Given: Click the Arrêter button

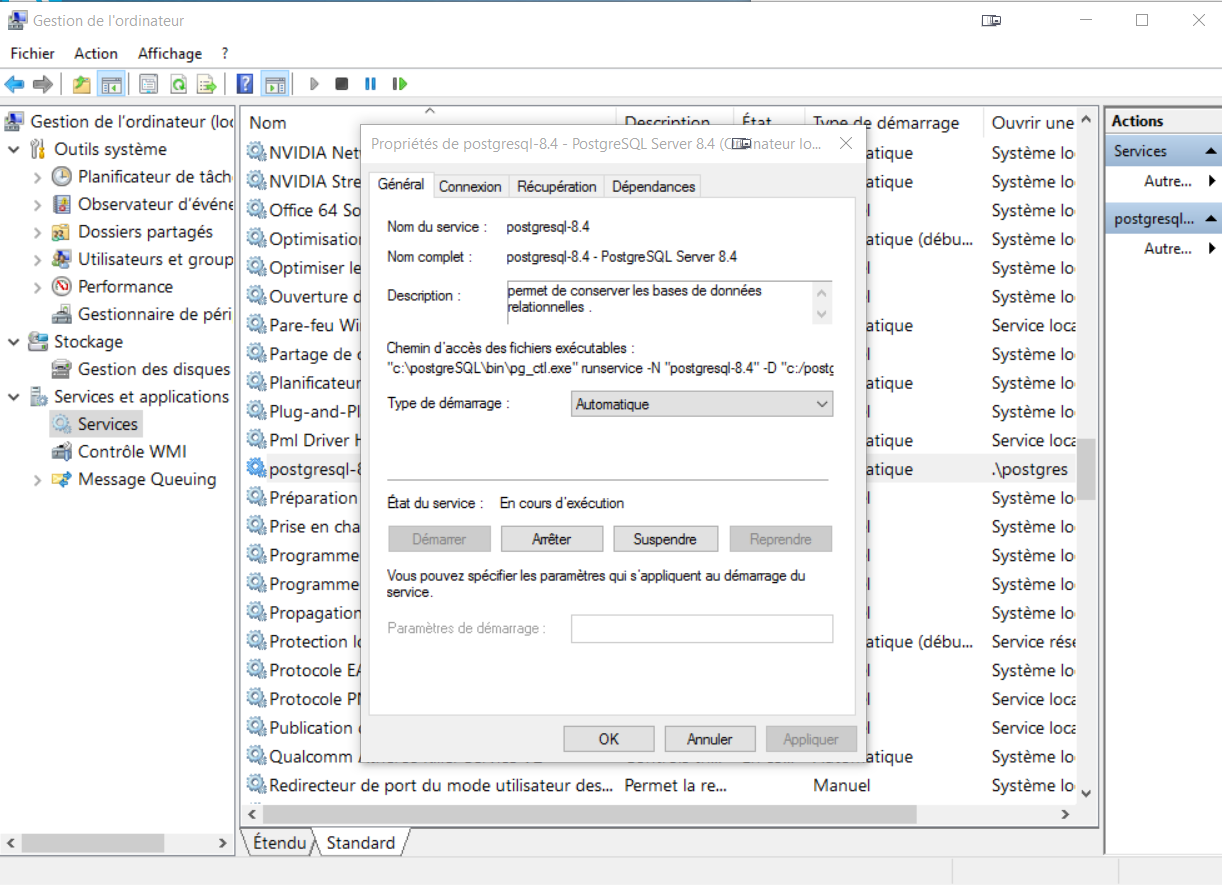Looking at the screenshot, I should click(552, 539).
